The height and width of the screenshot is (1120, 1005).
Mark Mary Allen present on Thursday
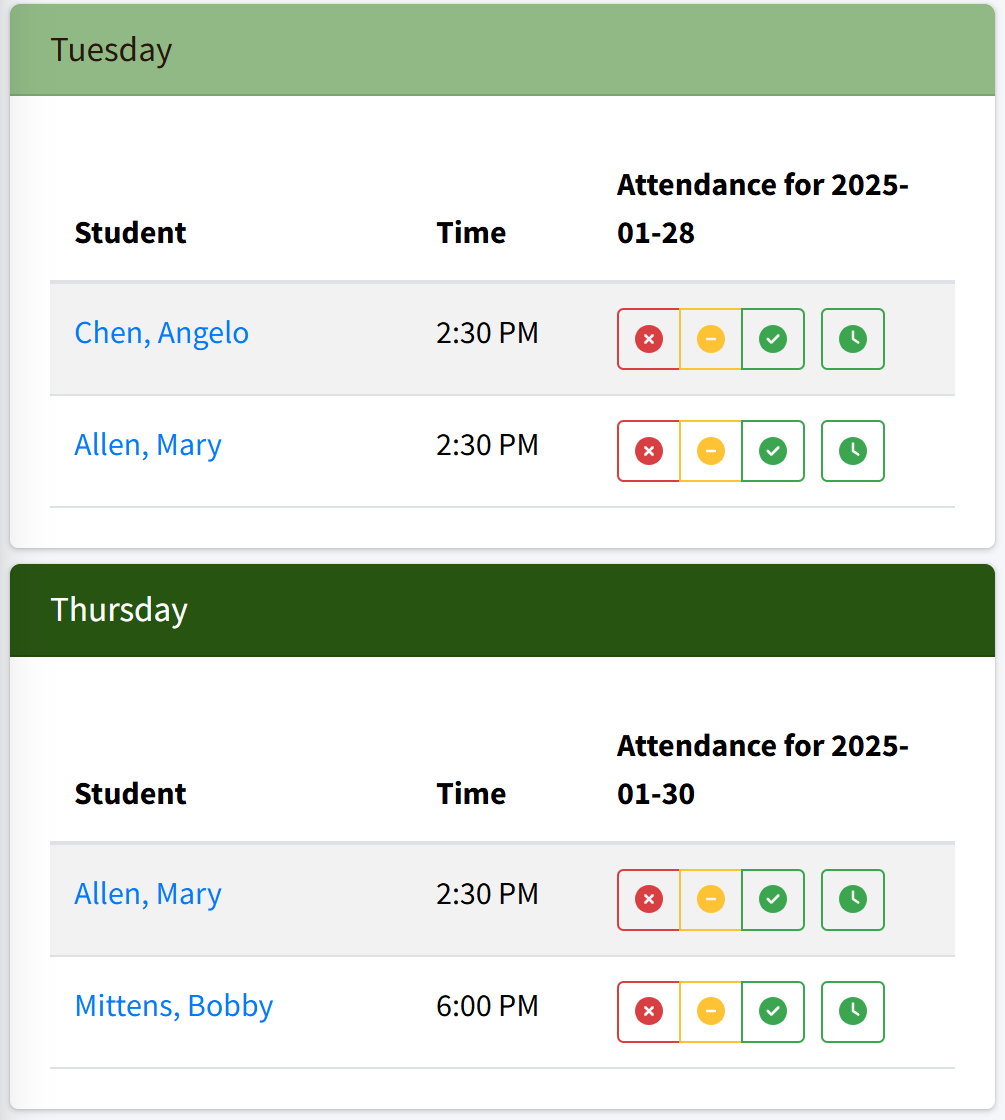(x=772, y=900)
